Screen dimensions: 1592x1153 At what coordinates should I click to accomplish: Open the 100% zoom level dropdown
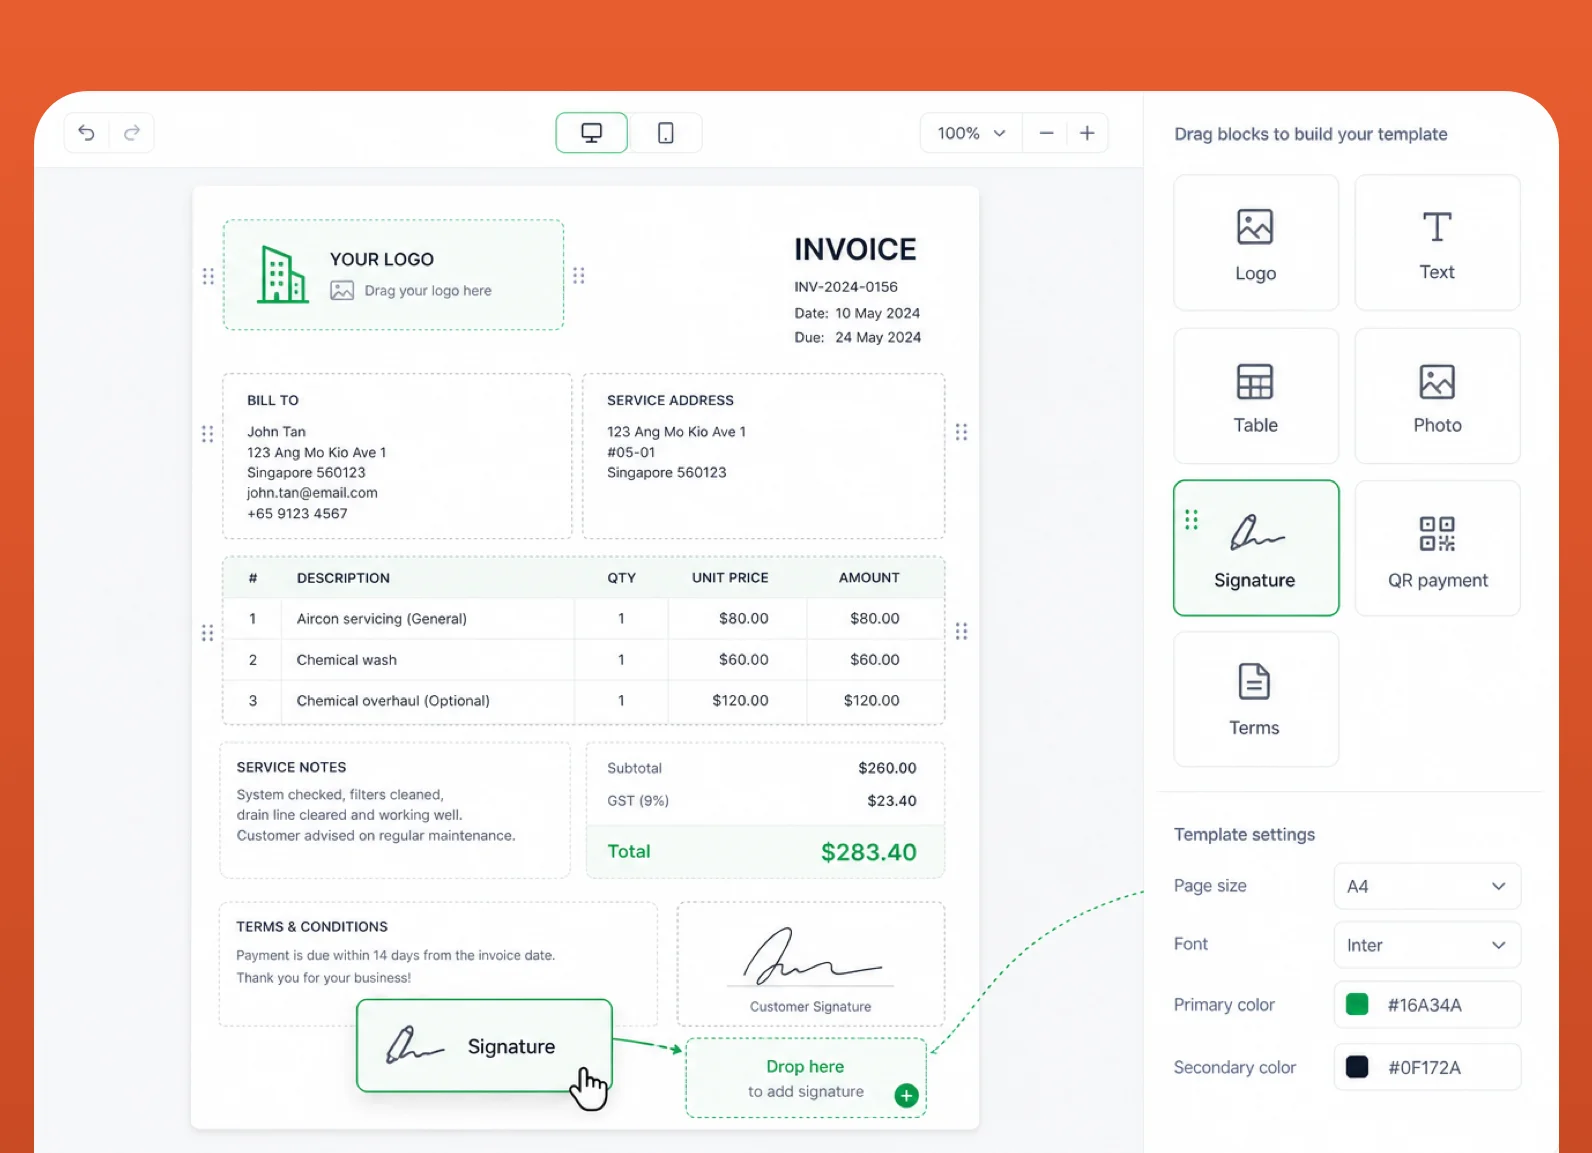coord(971,133)
